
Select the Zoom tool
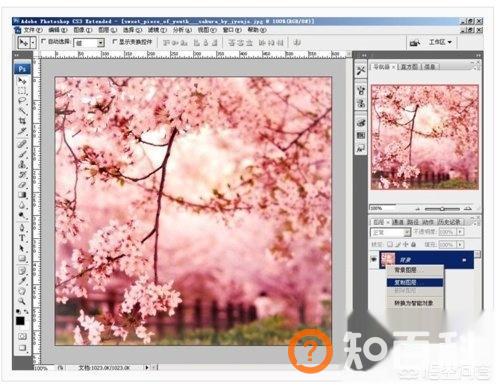(x=22, y=301)
